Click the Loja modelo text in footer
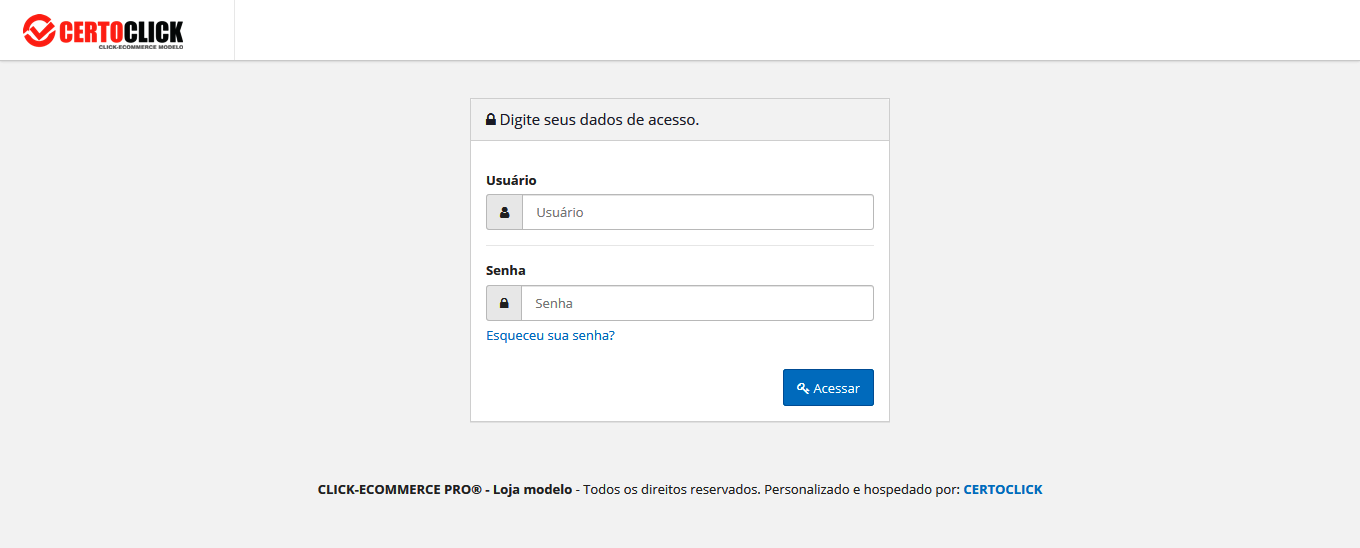 533,490
